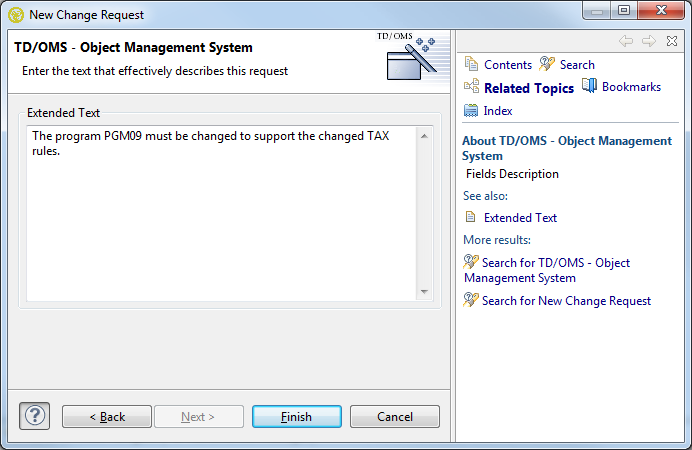Screen dimensions: 692x450
Task: Click the text area scroll down arrow
Action: (424, 291)
